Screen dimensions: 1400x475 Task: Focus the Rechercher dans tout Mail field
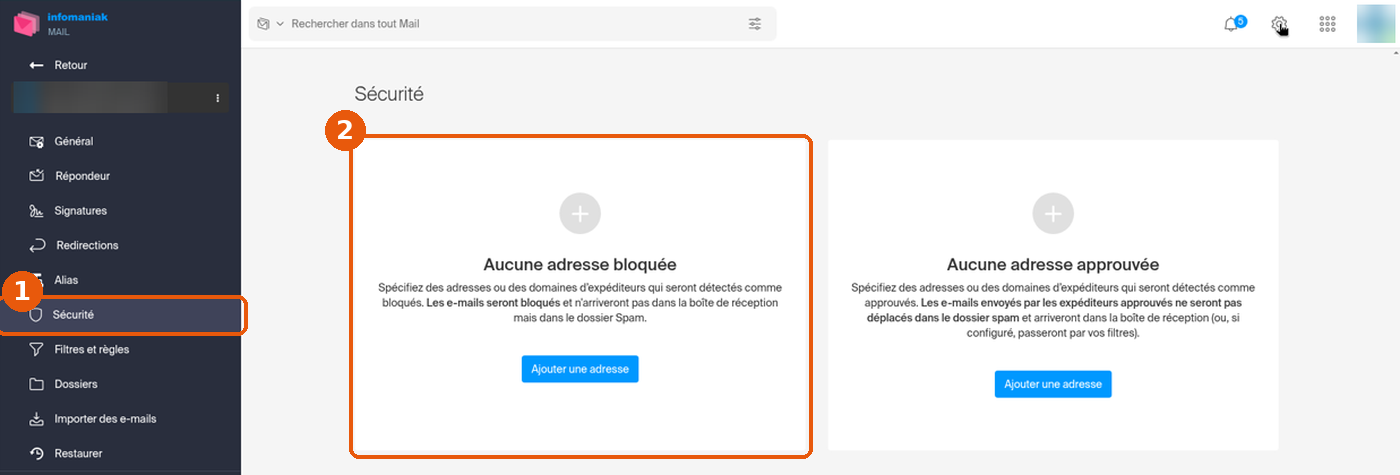click(x=513, y=23)
